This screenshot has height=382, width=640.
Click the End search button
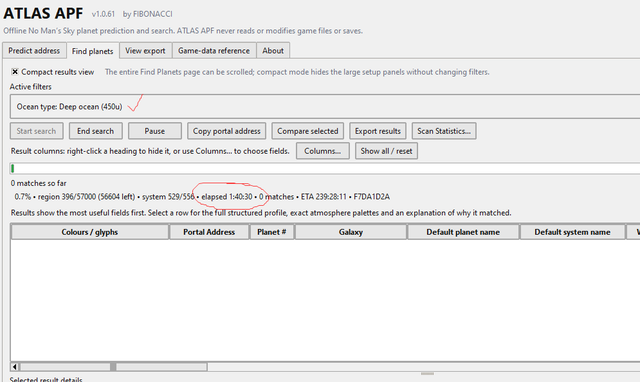click(x=96, y=131)
